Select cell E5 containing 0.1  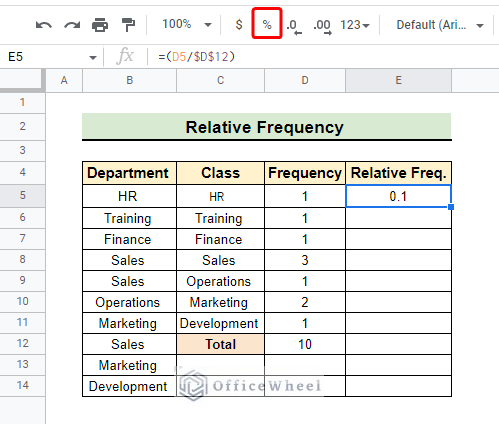coord(398,196)
